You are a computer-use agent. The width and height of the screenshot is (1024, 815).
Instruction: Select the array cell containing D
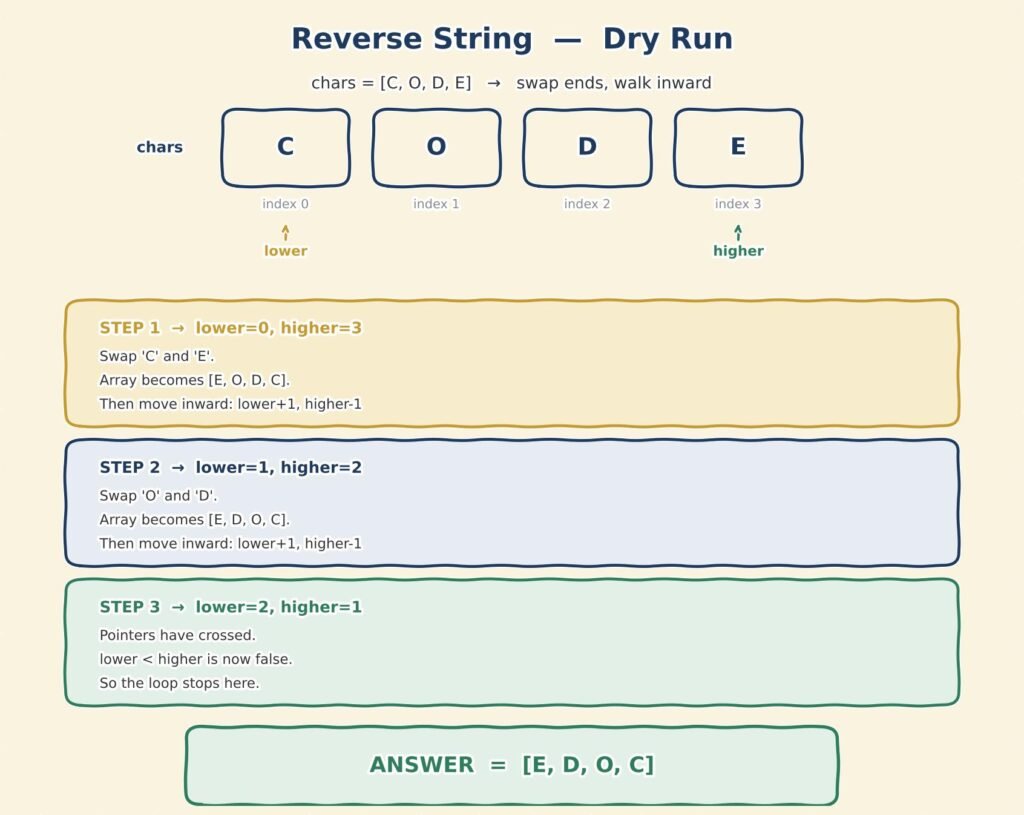click(587, 148)
